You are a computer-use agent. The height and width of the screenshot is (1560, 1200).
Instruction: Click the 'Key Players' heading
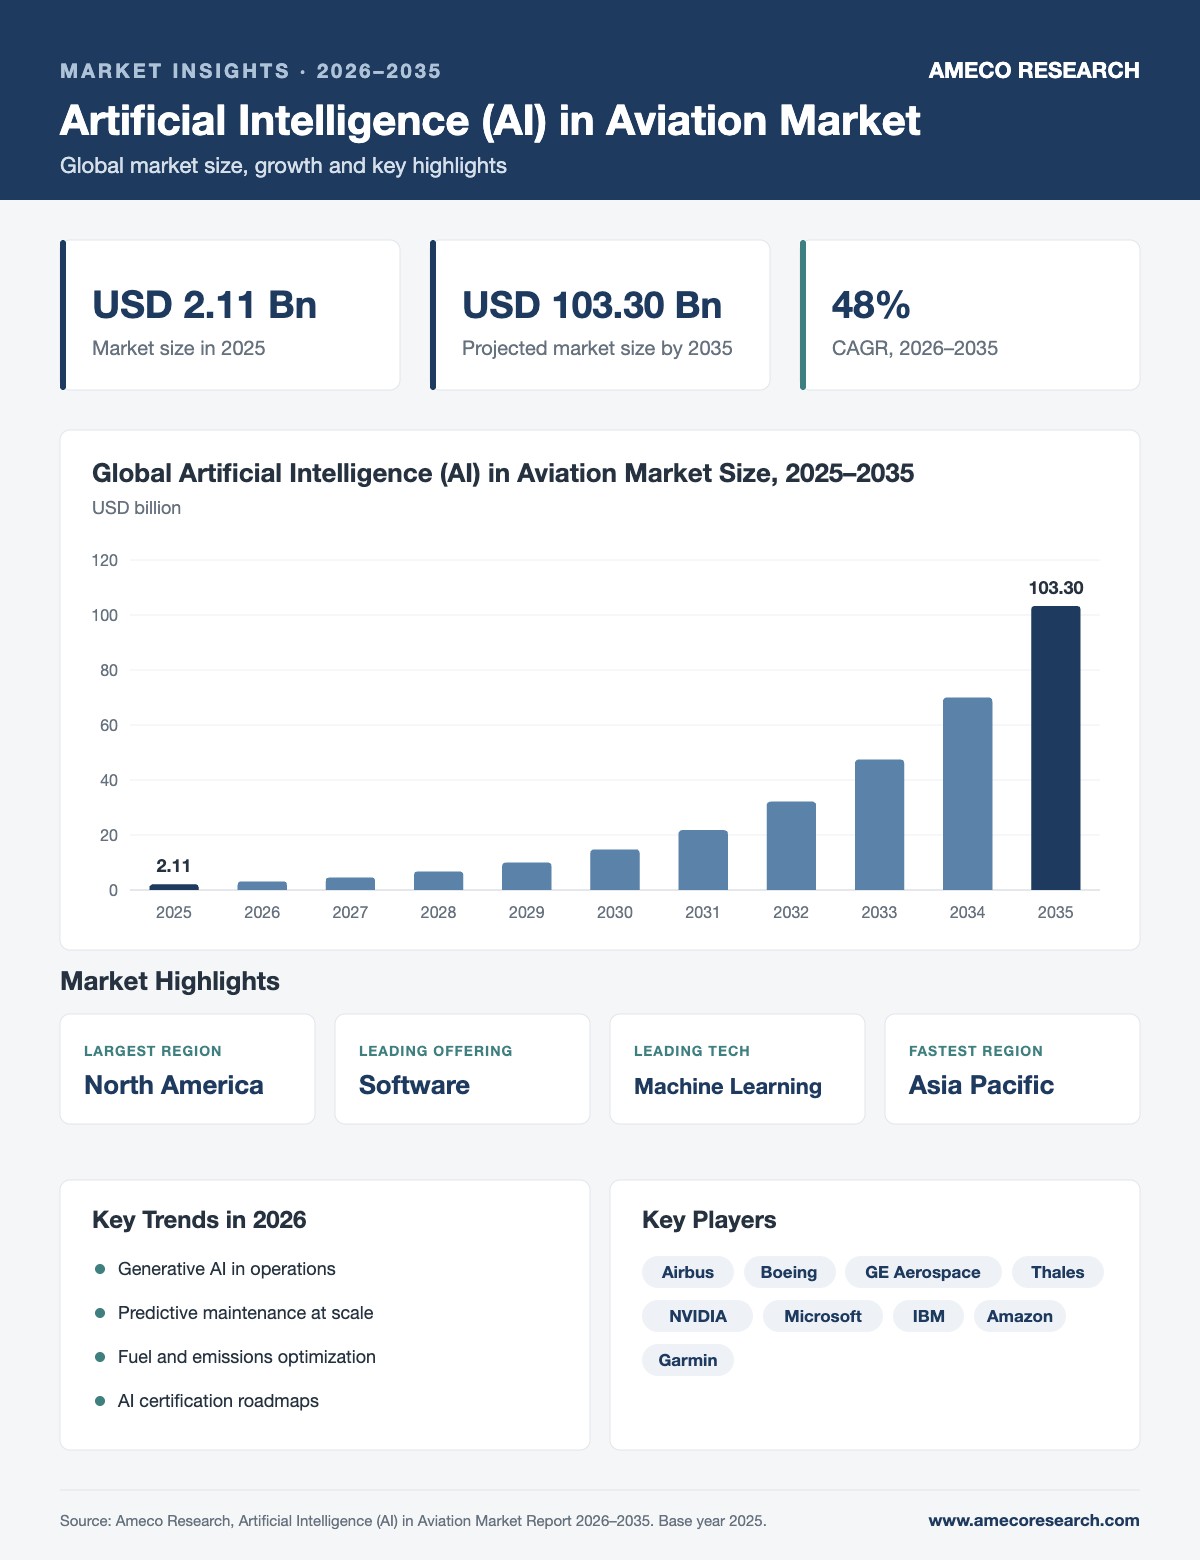[x=709, y=1220]
